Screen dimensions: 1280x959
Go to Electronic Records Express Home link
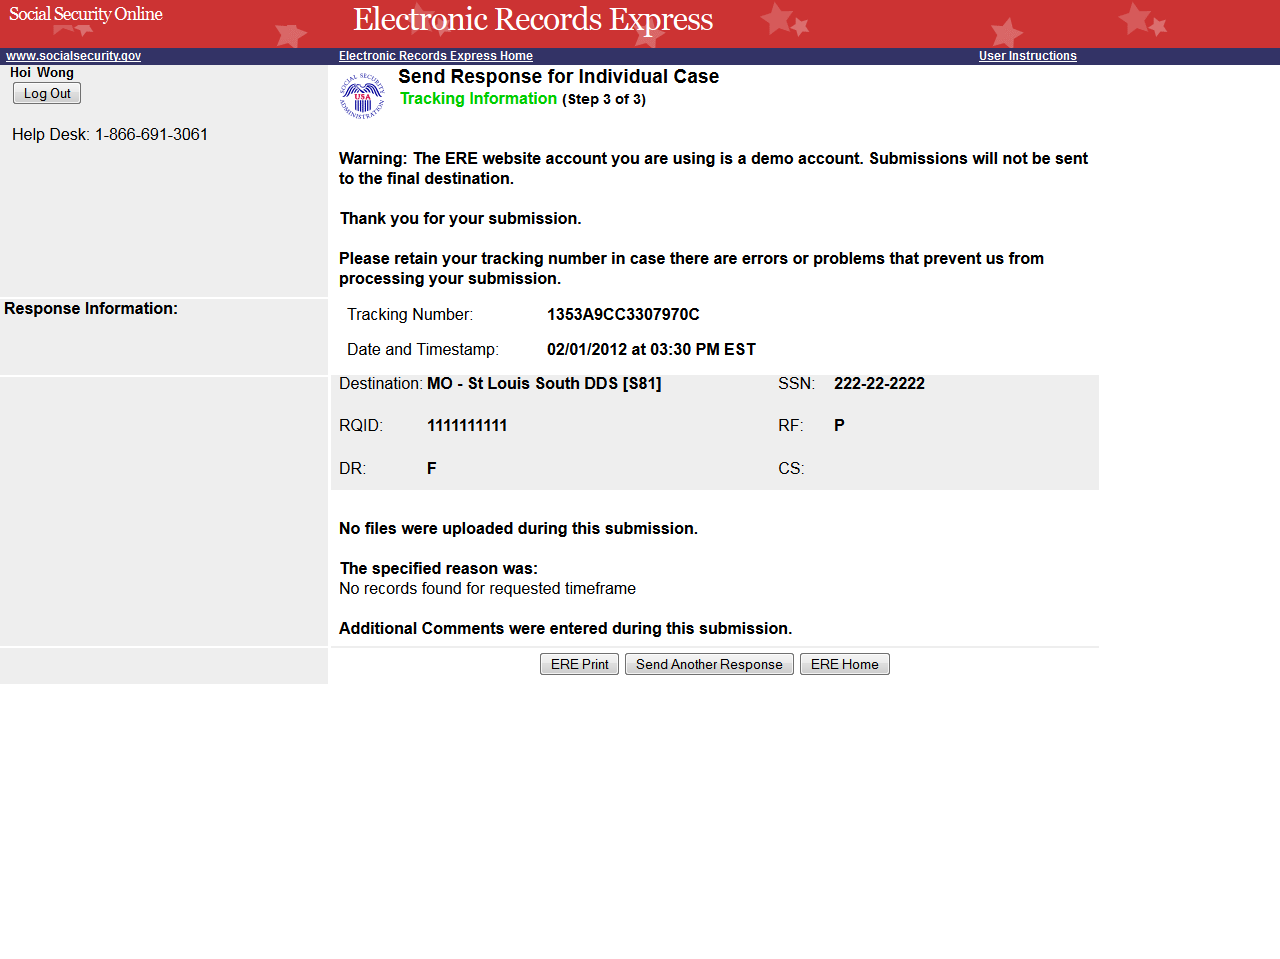(436, 56)
